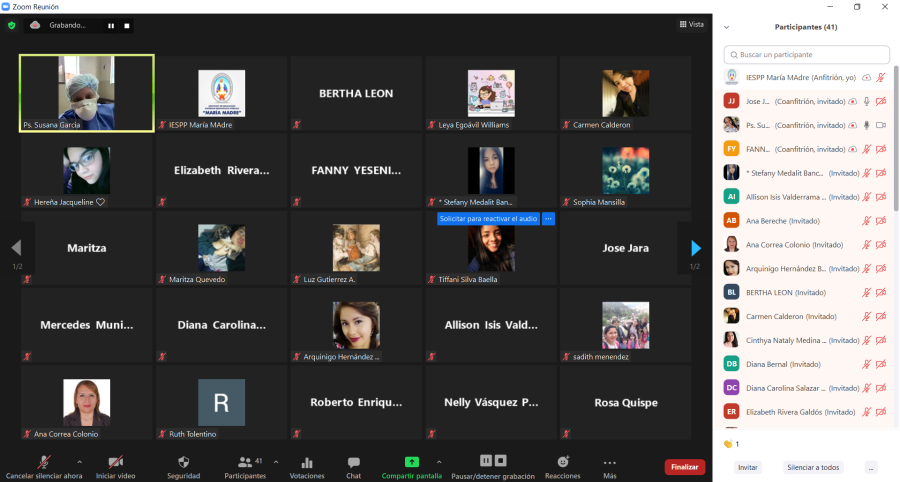Expand audio options arrow beside microphone
The image size is (900, 482).
point(80,461)
